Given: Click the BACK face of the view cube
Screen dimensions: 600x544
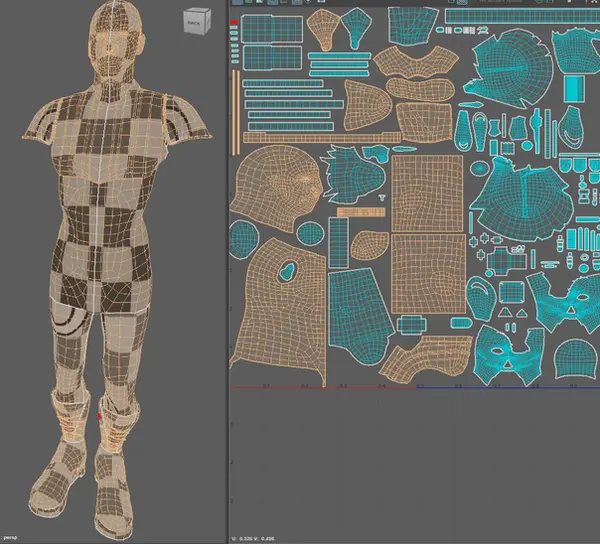Looking at the screenshot, I should 194,23.
